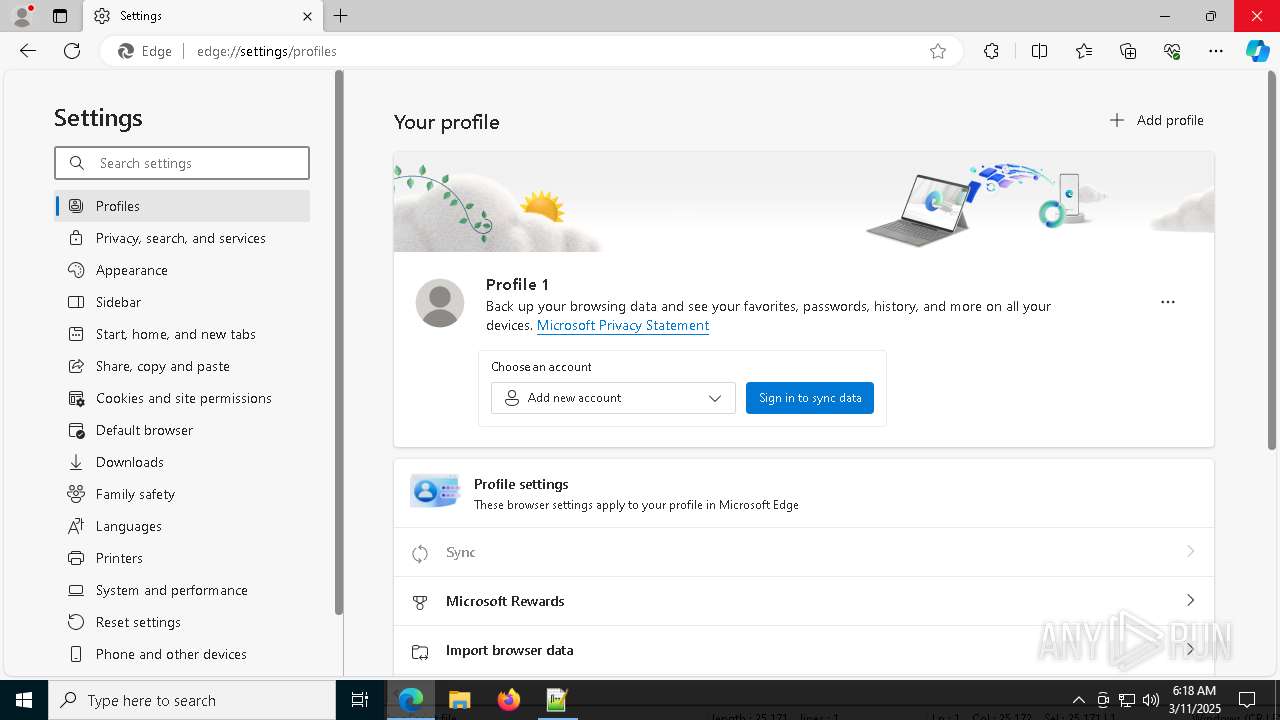Open Phone and other devices
Viewport: 1280px width, 720px height.
(x=182, y=654)
